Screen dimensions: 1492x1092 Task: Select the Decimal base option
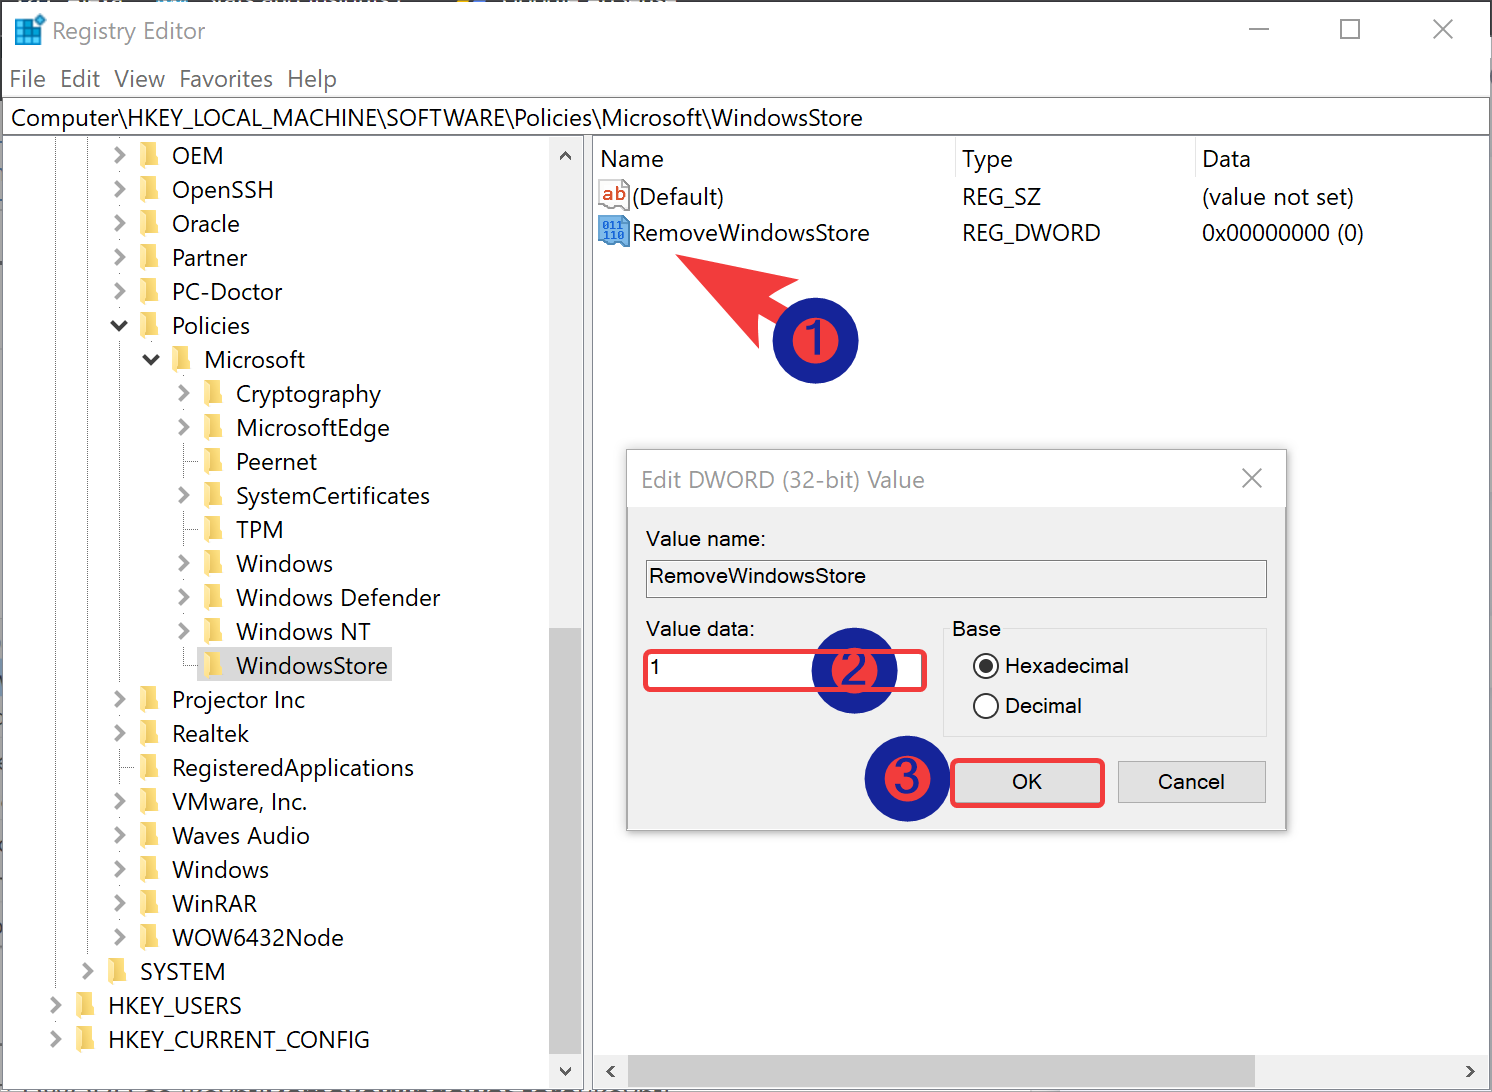(986, 706)
